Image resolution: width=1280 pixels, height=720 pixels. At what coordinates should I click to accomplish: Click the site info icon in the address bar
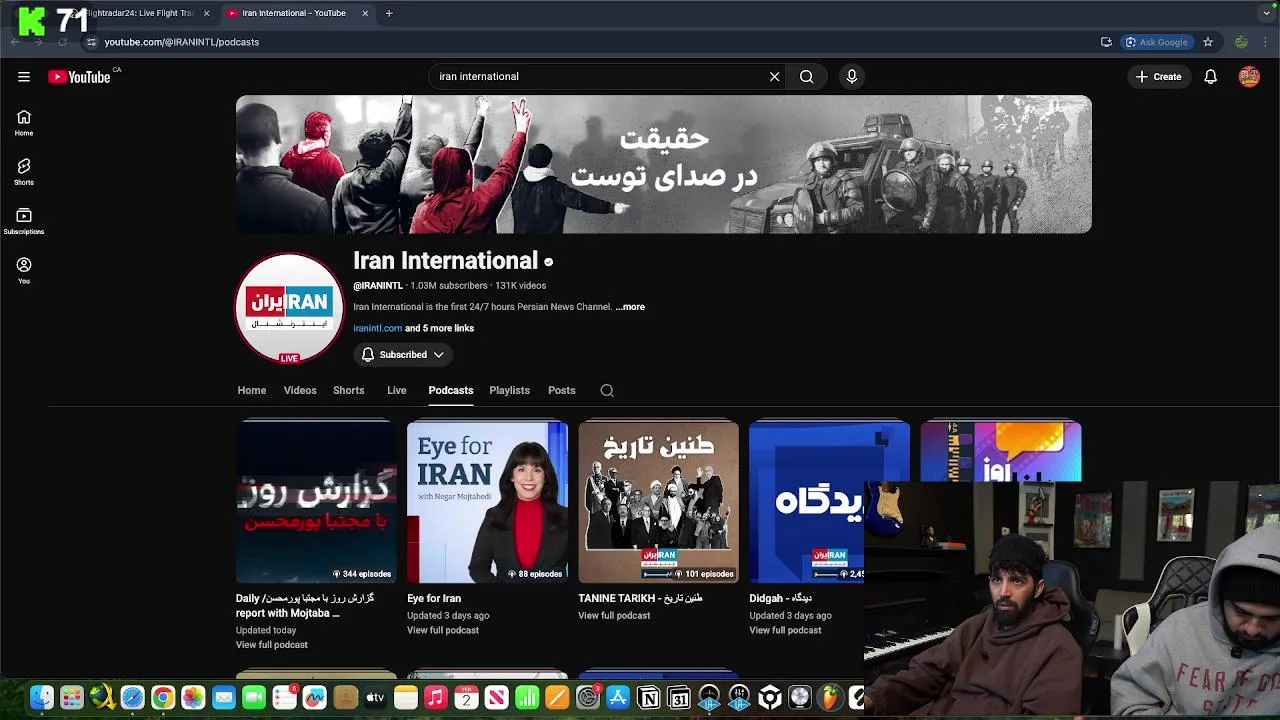[x=91, y=42]
